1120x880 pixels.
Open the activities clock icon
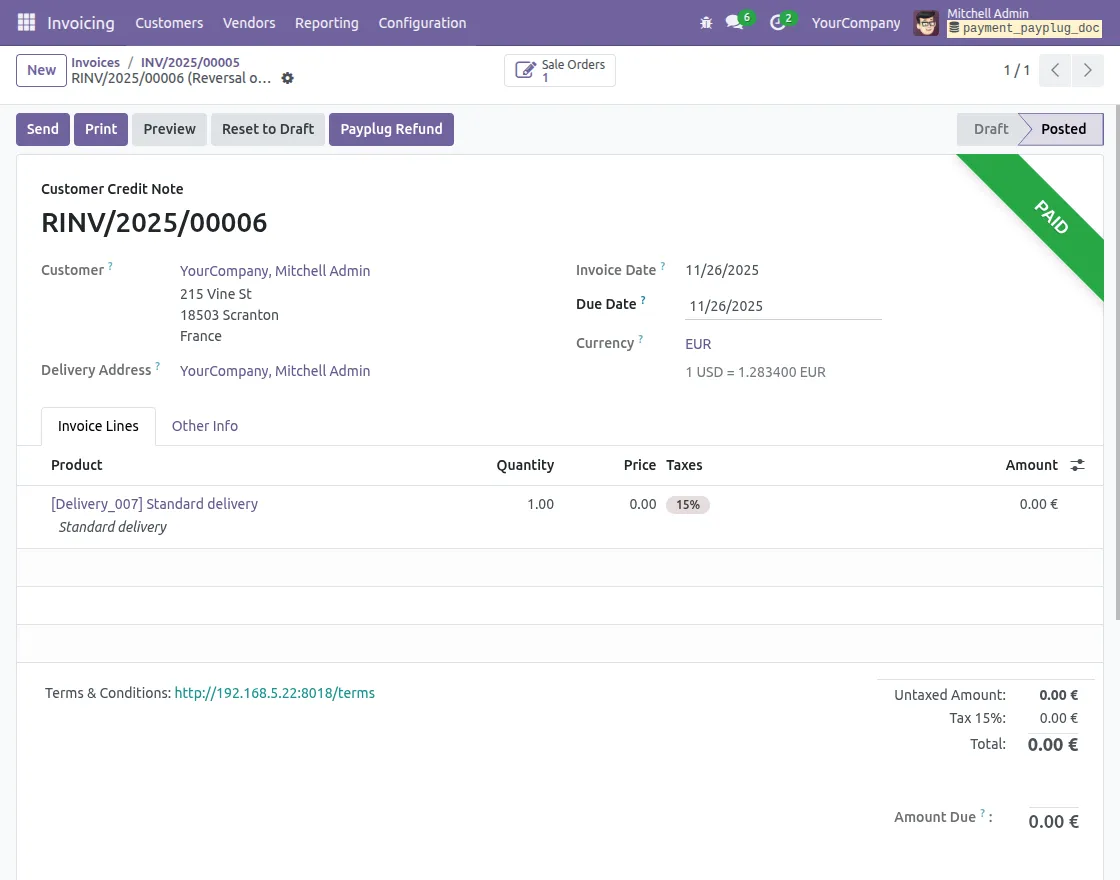coord(775,22)
